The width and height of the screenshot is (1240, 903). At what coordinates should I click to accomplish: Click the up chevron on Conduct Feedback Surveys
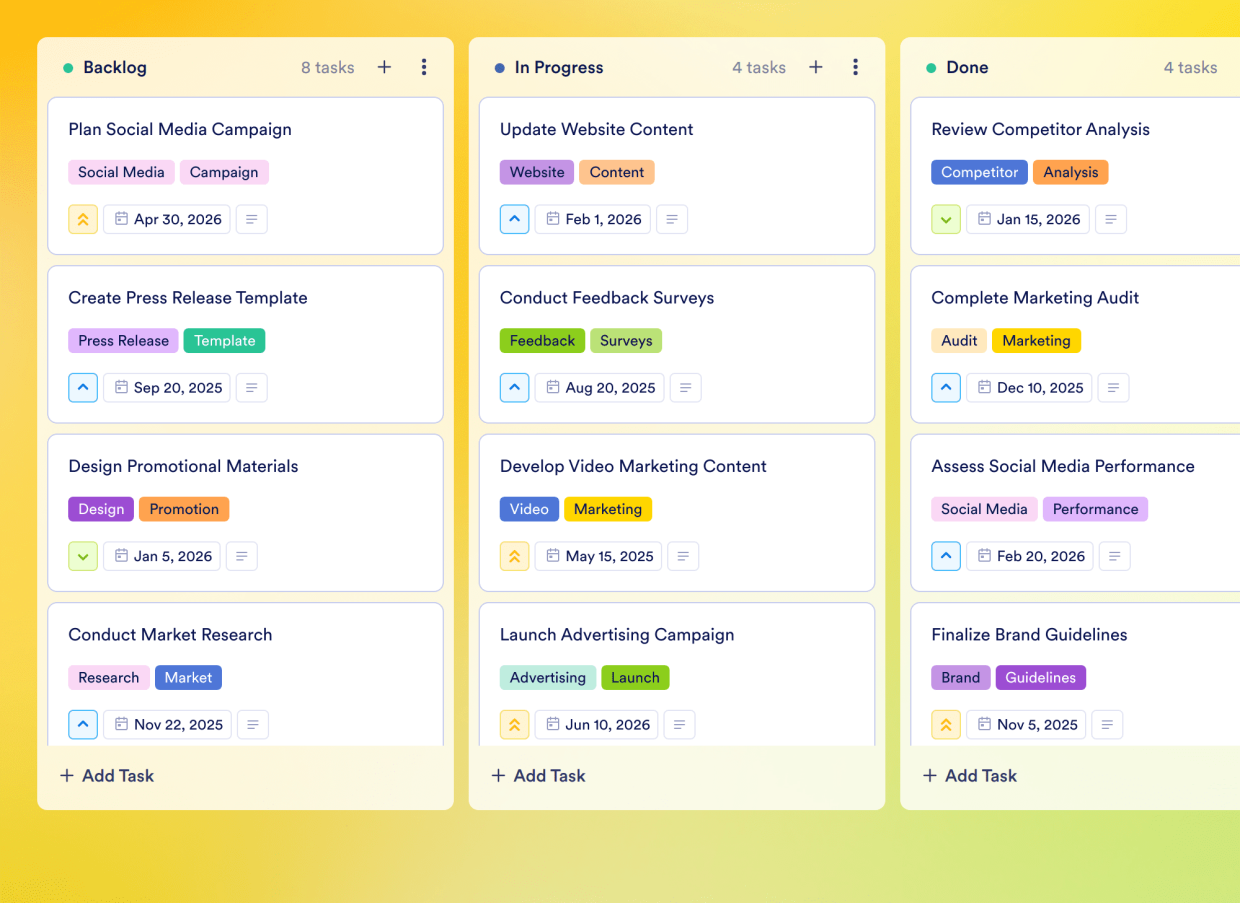point(514,387)
